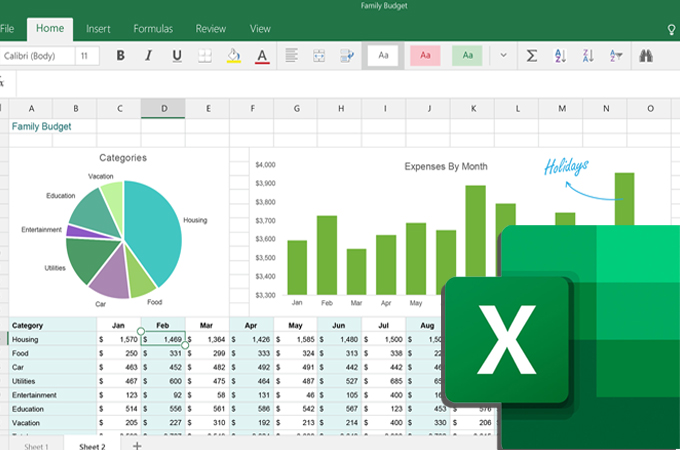Viewport: 680px width, 450px height.
Task: Expand the cell styles gallery chevron
Action: tap(503, 56)
